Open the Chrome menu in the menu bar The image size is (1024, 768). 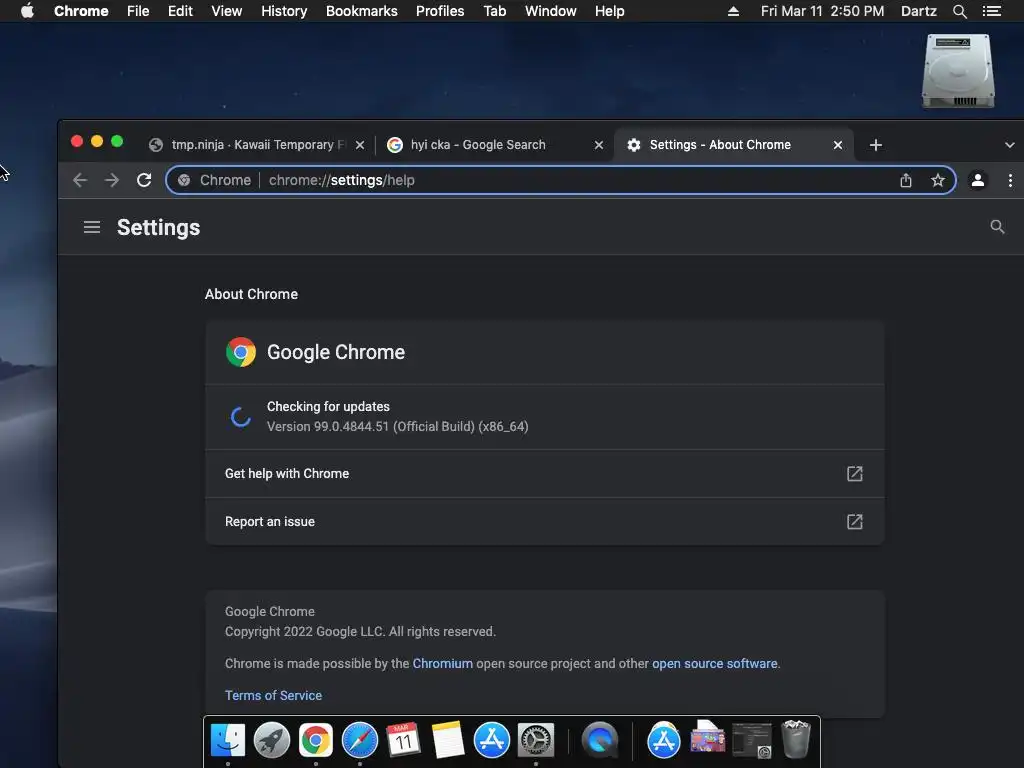pyautogui.click(x=81, y=11)
